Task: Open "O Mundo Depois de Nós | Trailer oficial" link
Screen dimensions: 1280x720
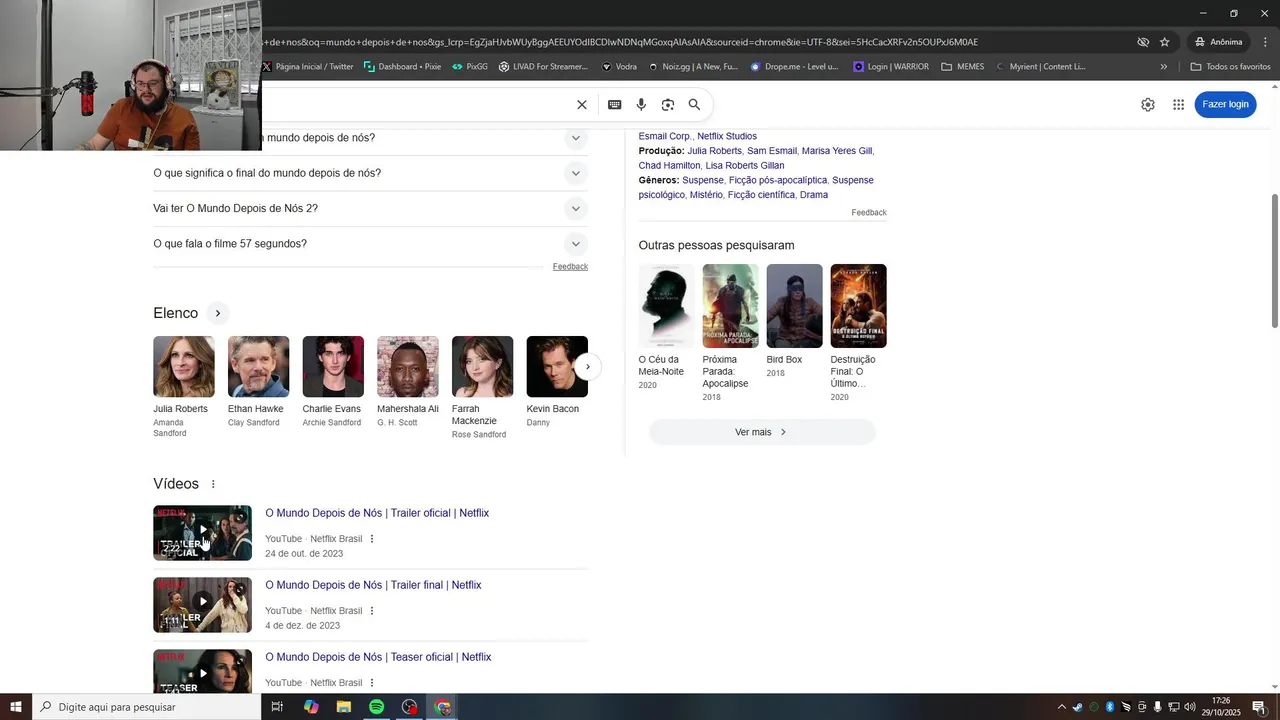Action: click(377, 513)
